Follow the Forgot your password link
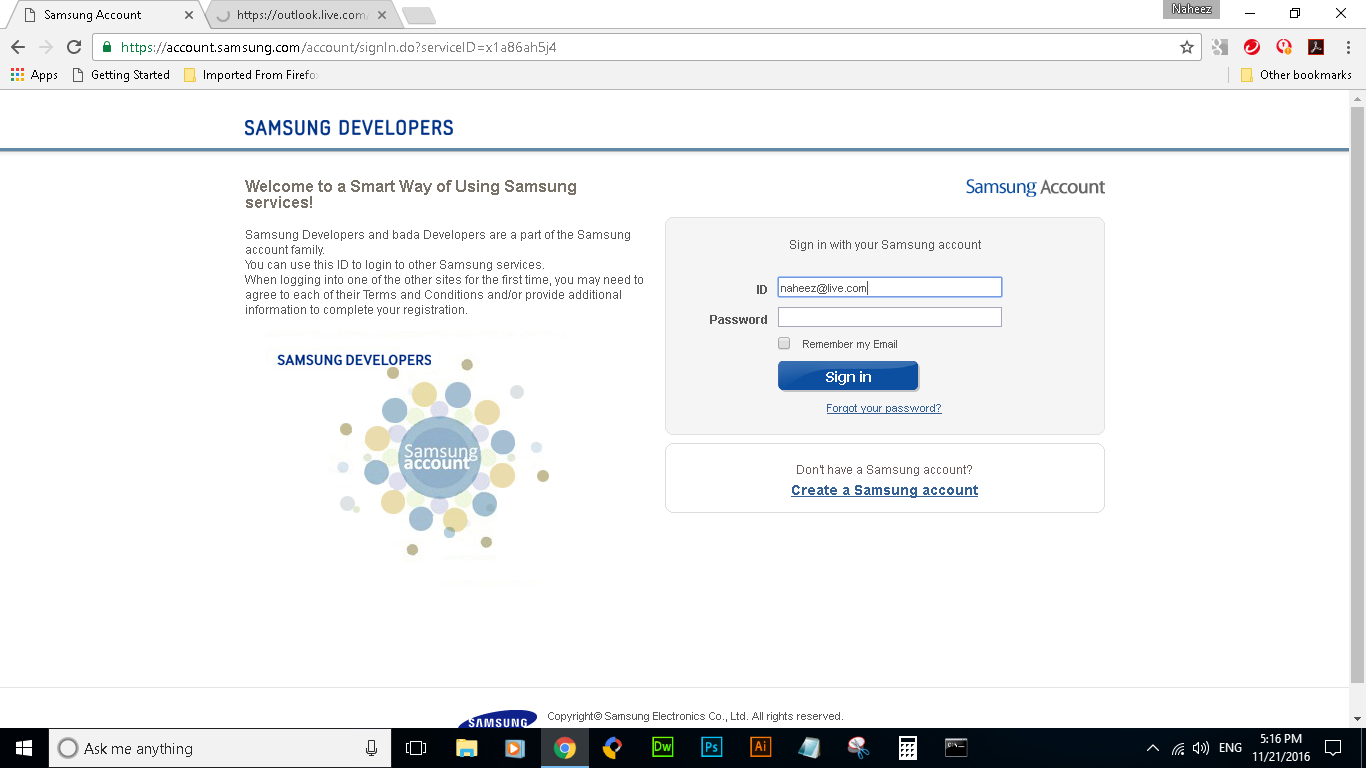 [x=884, y=408]
